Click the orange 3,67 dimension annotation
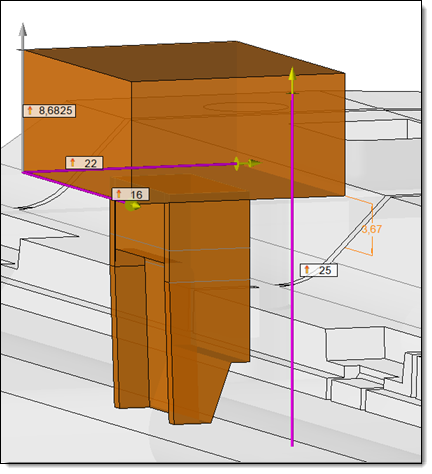Viewport: 432px width, 474px height. click(371, 229)
